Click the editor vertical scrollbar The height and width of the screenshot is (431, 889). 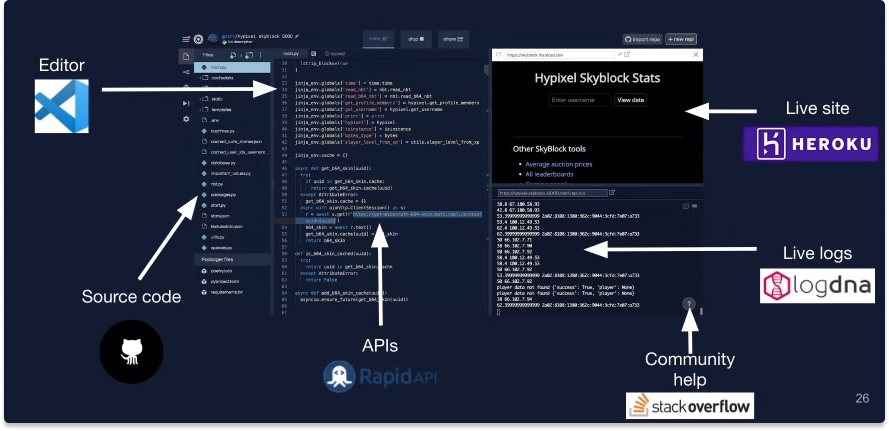tap(486, 69)
